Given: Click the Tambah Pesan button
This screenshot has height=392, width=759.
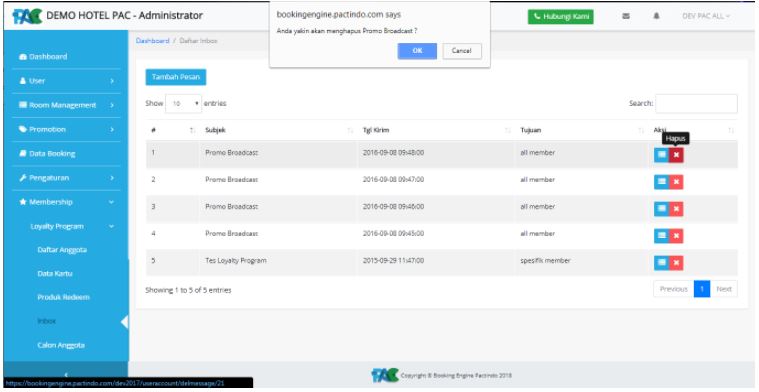Looking at the screenshot, I should coord(176,77).
